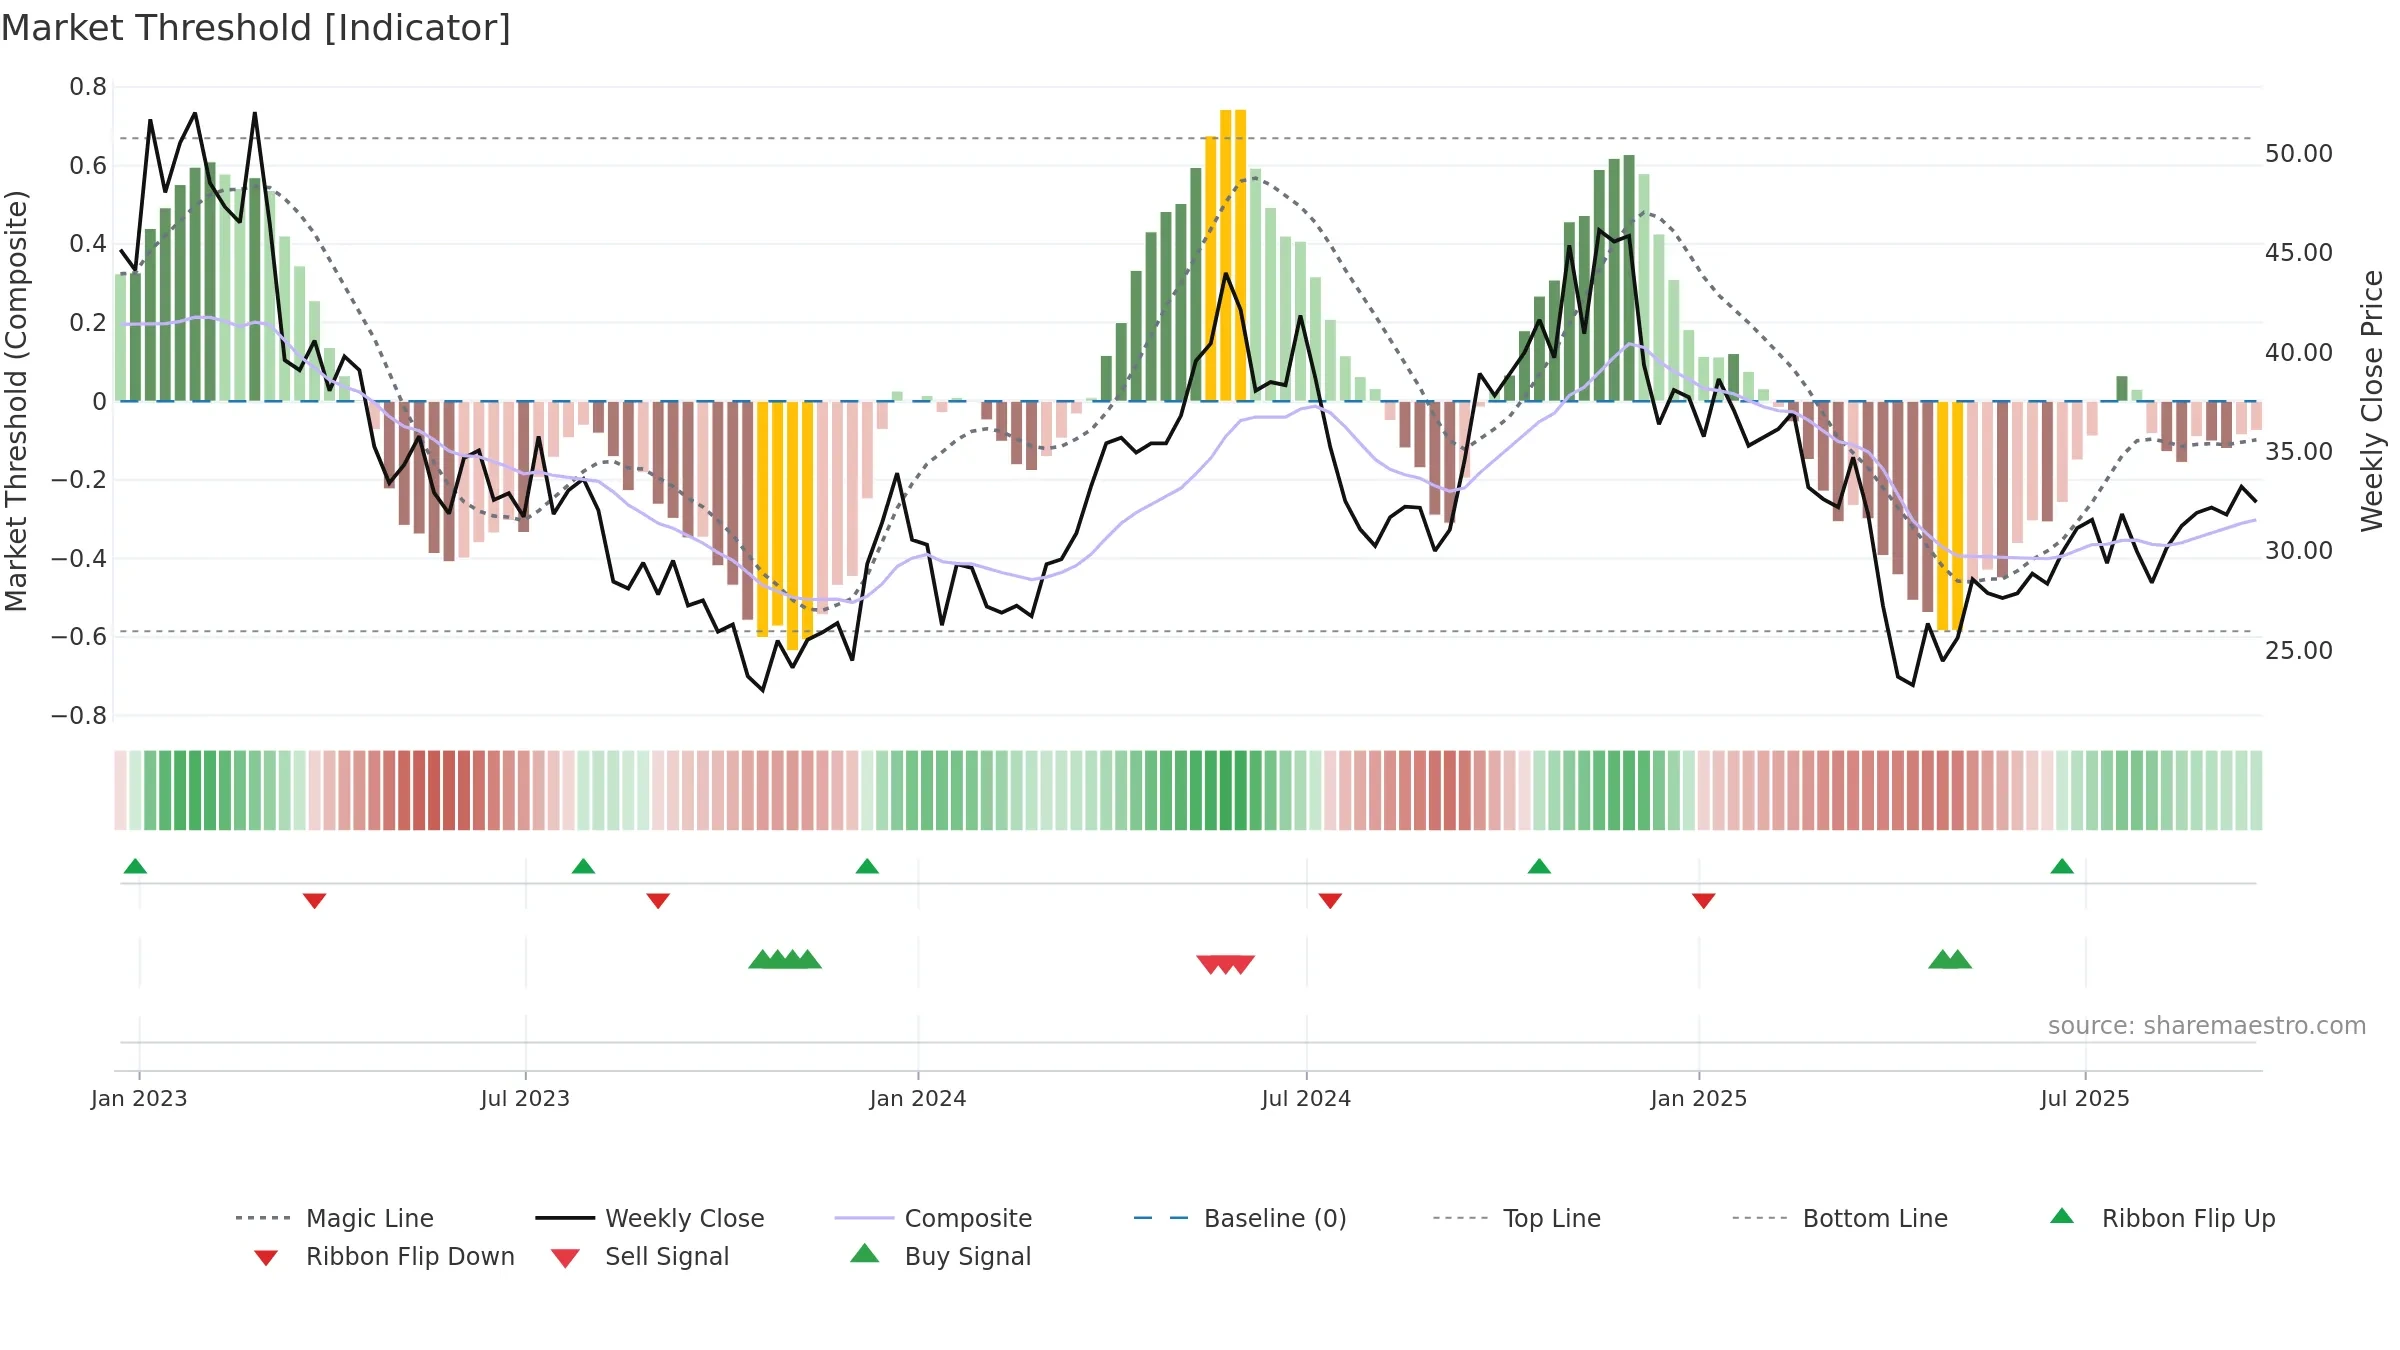Click the green Ribbon Flip Up marker near June 2025

(x=2062, y=866)
